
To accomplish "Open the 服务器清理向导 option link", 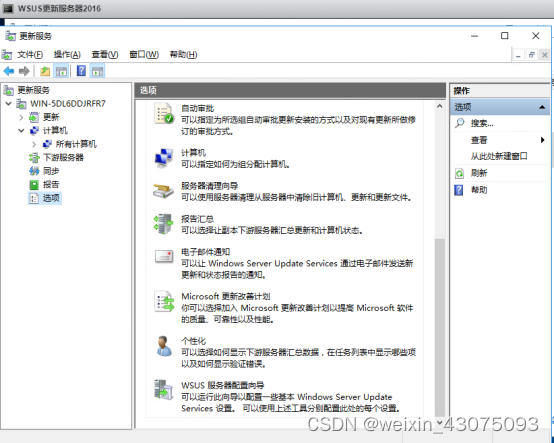I will (x=210, y=186).
